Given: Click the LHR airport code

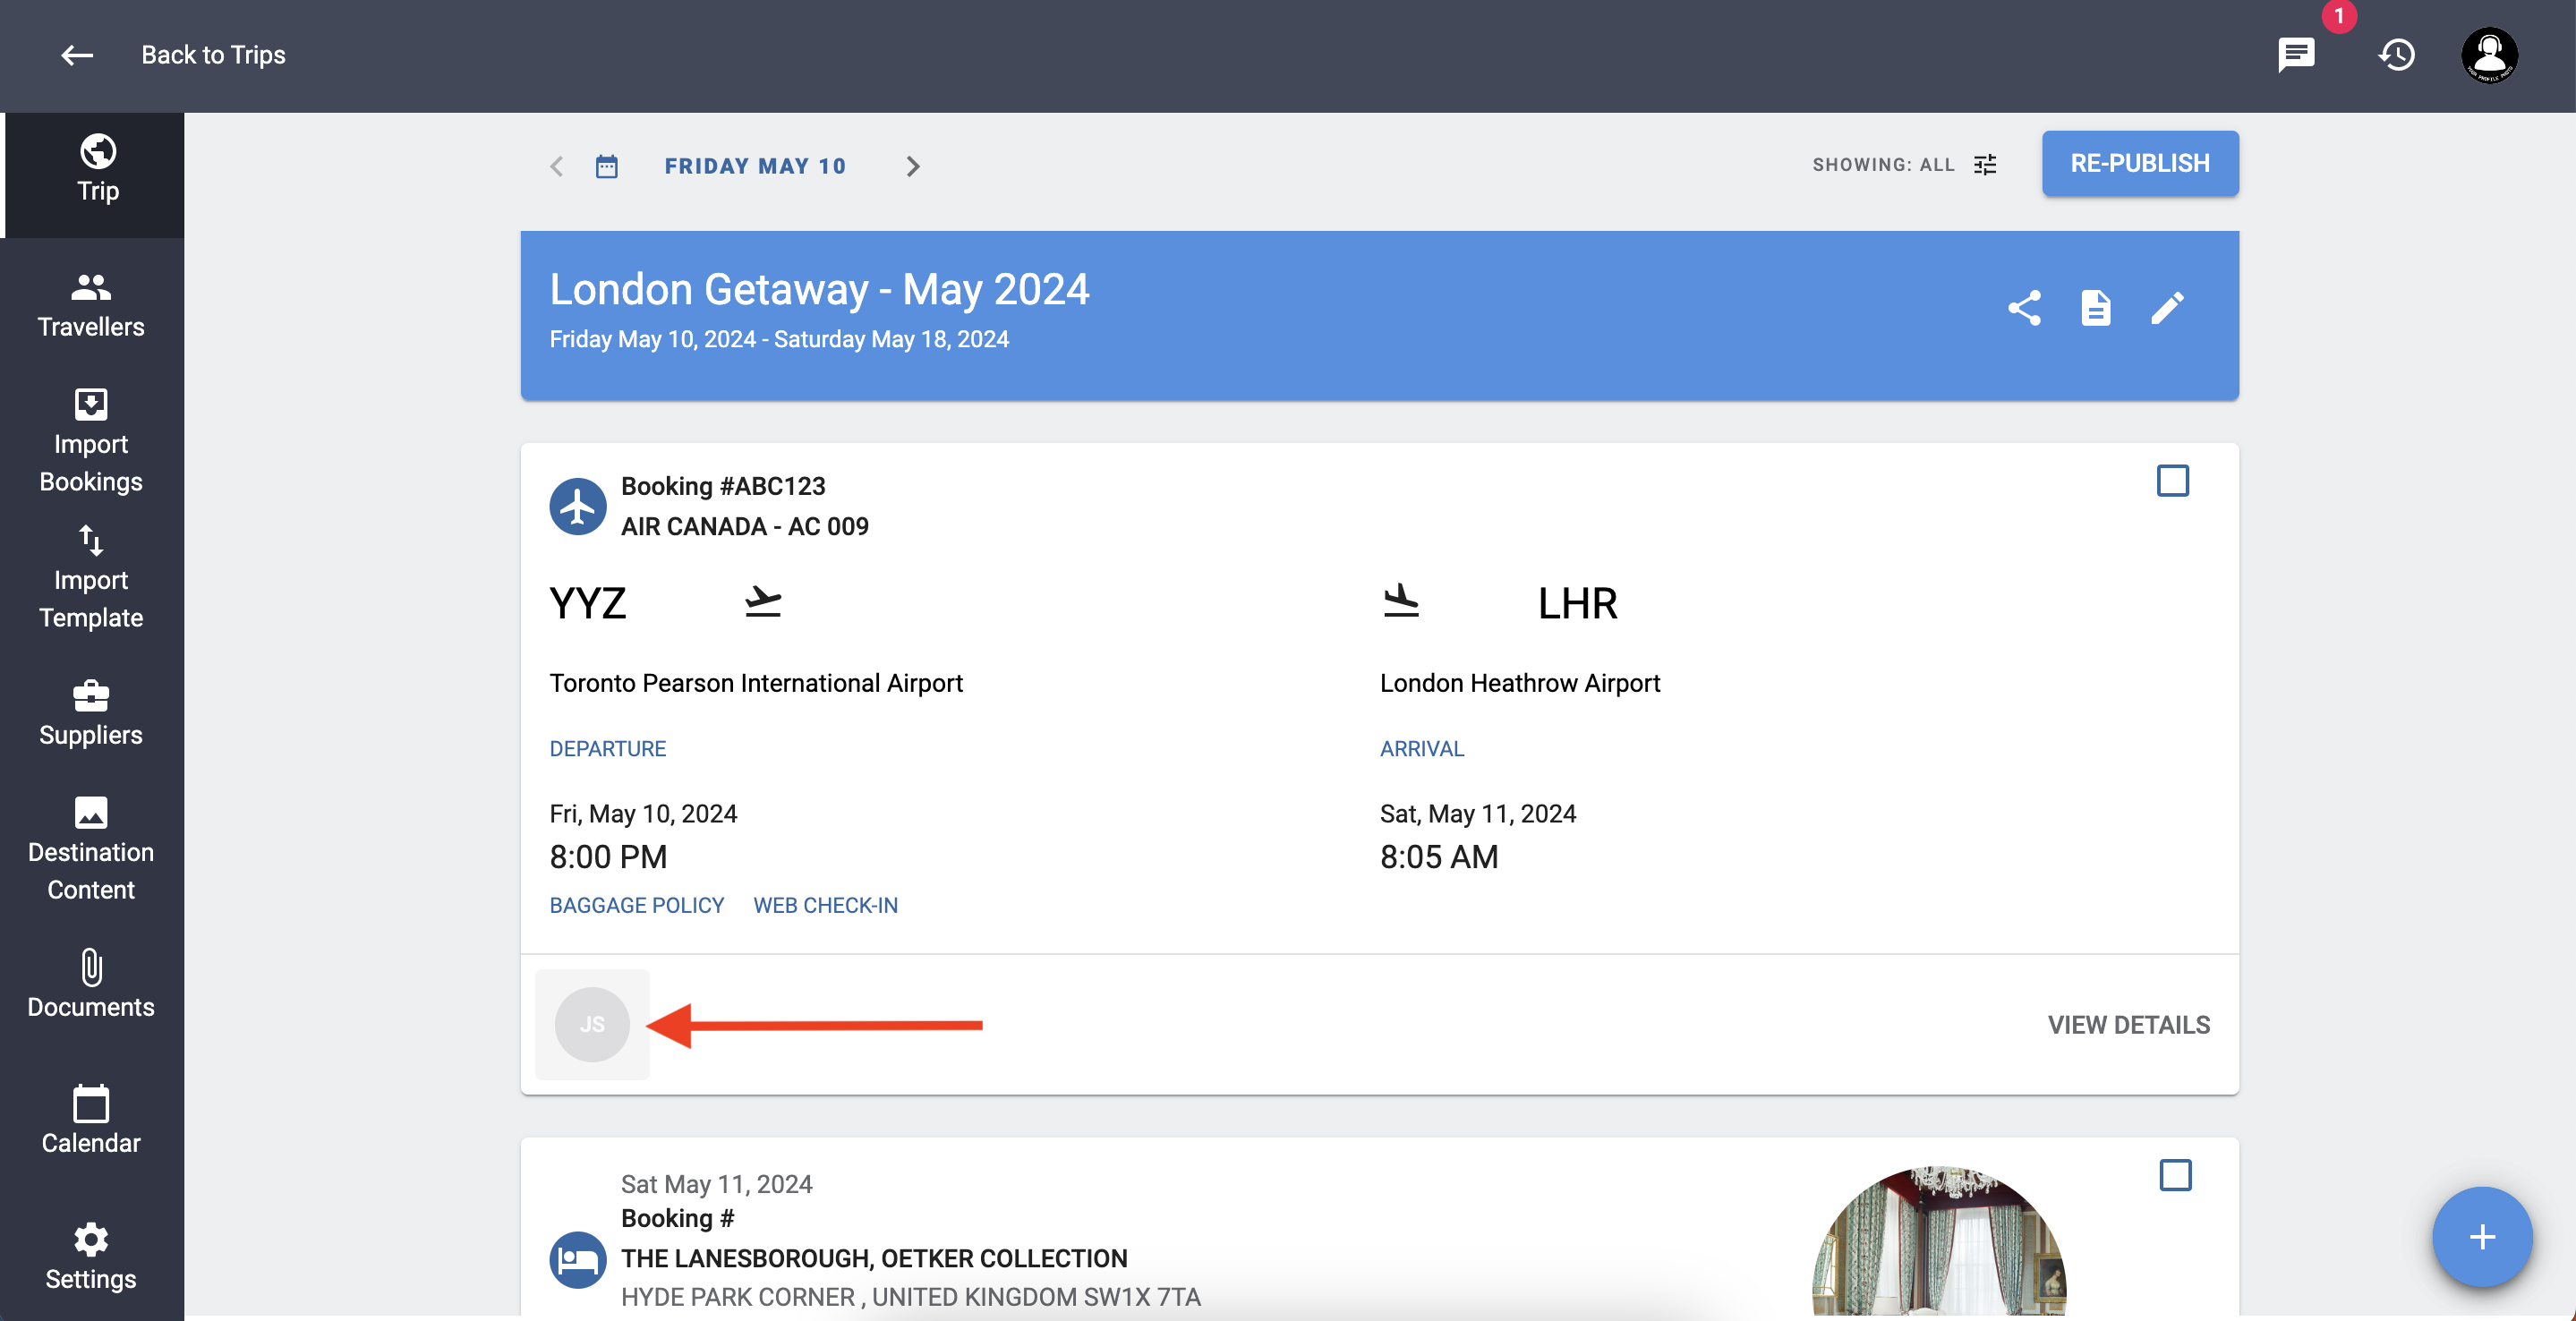Looking at the screenshot, I should point(1576,603).
